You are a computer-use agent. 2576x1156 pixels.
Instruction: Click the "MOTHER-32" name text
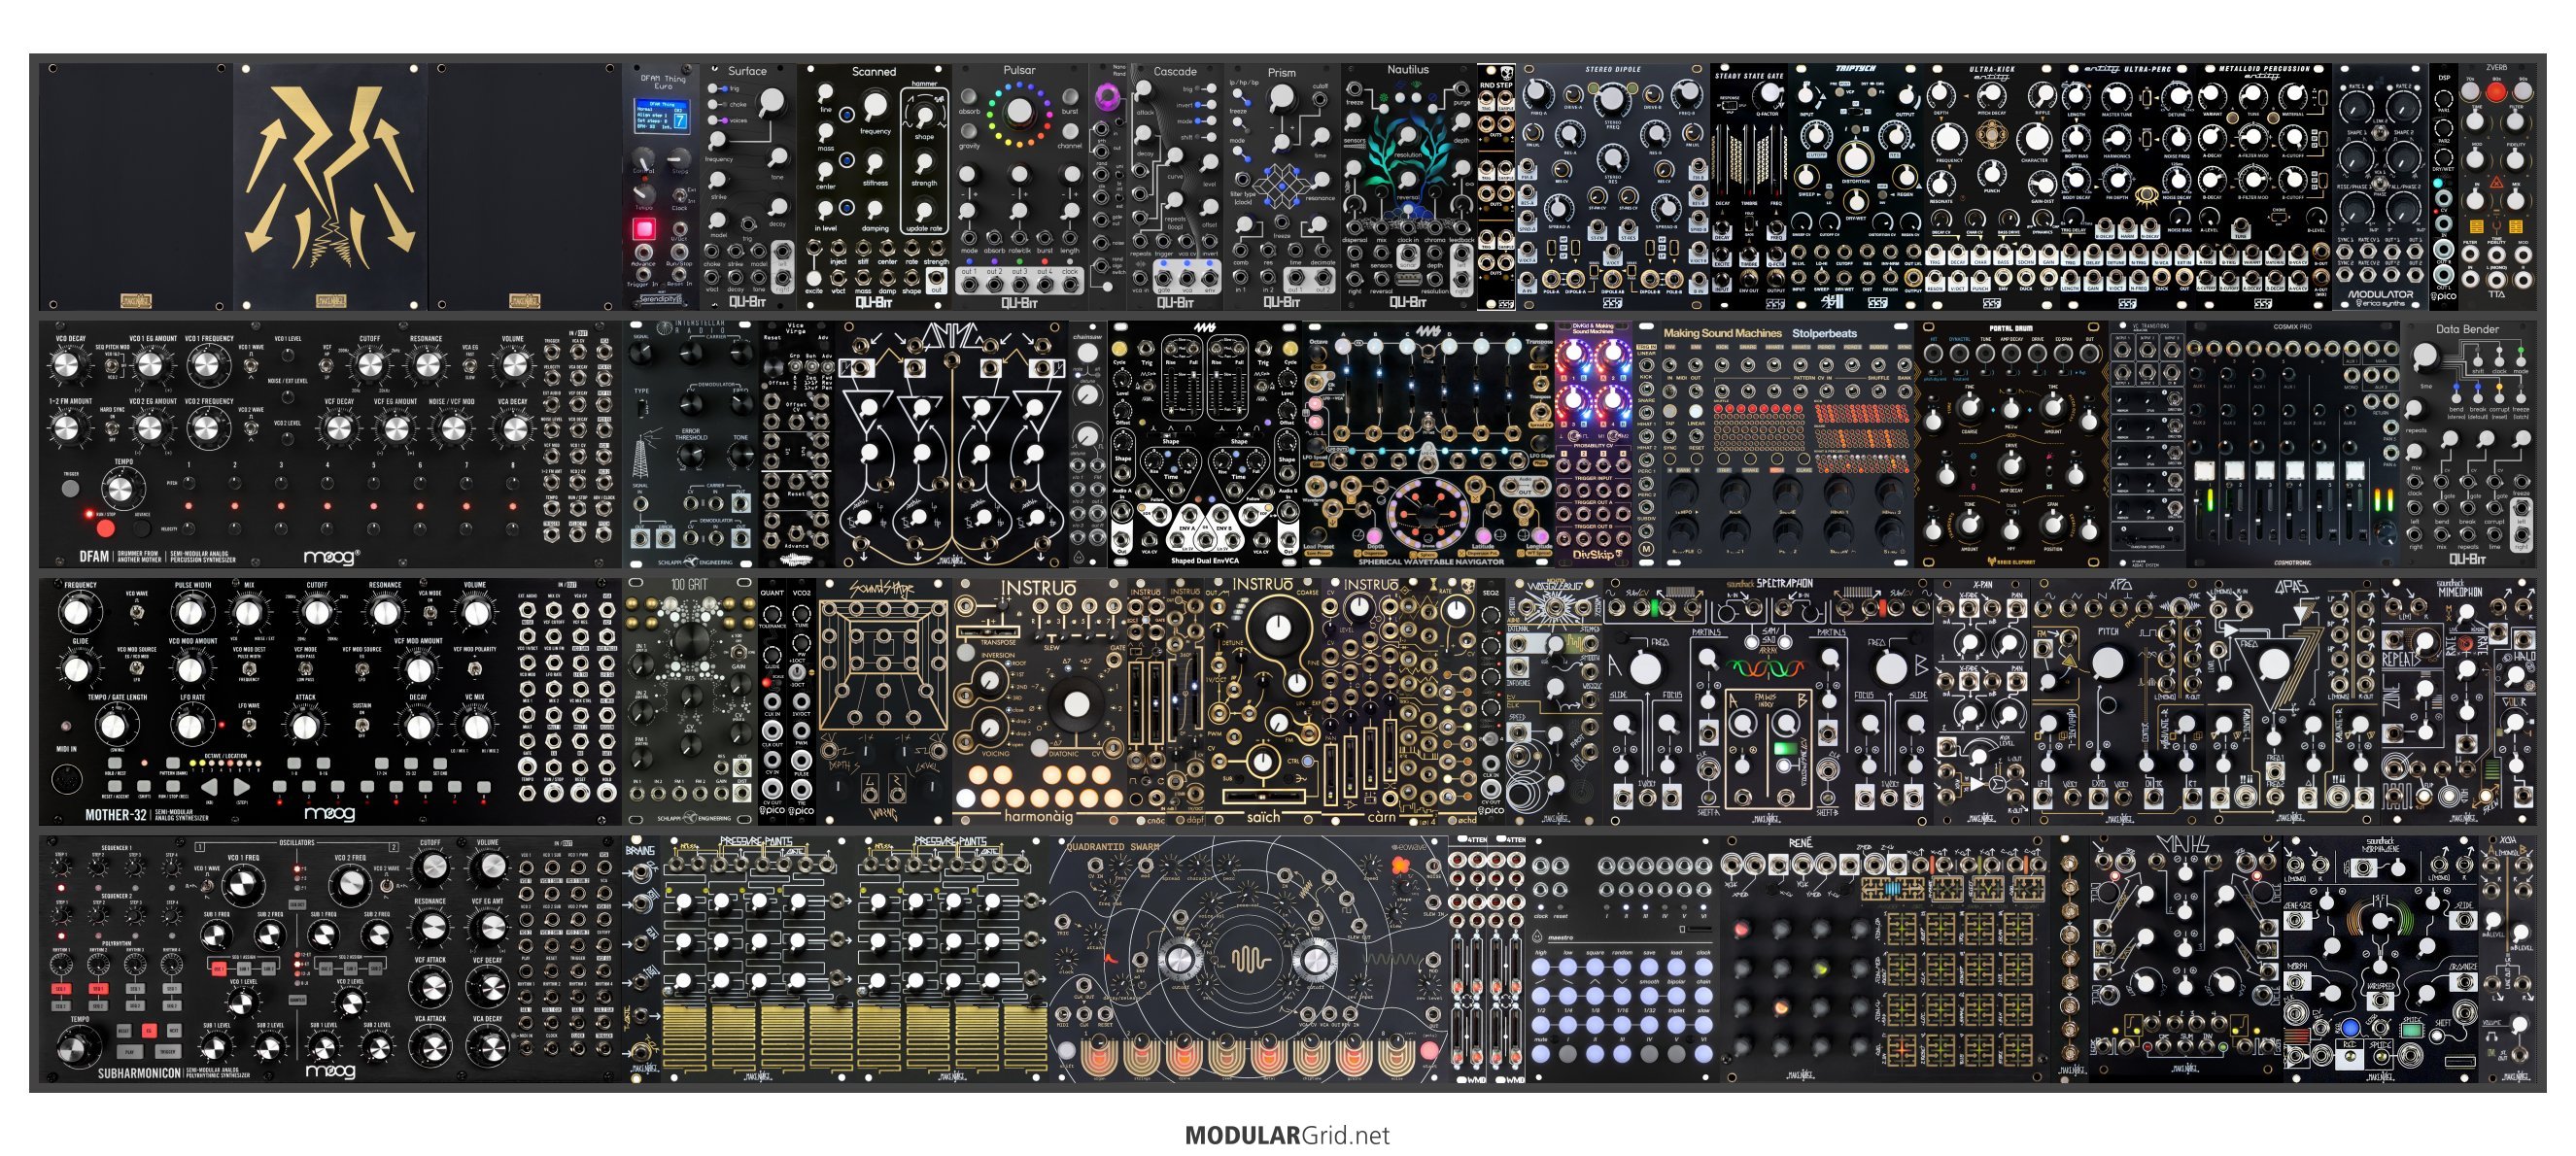click(x=116, y=815)
